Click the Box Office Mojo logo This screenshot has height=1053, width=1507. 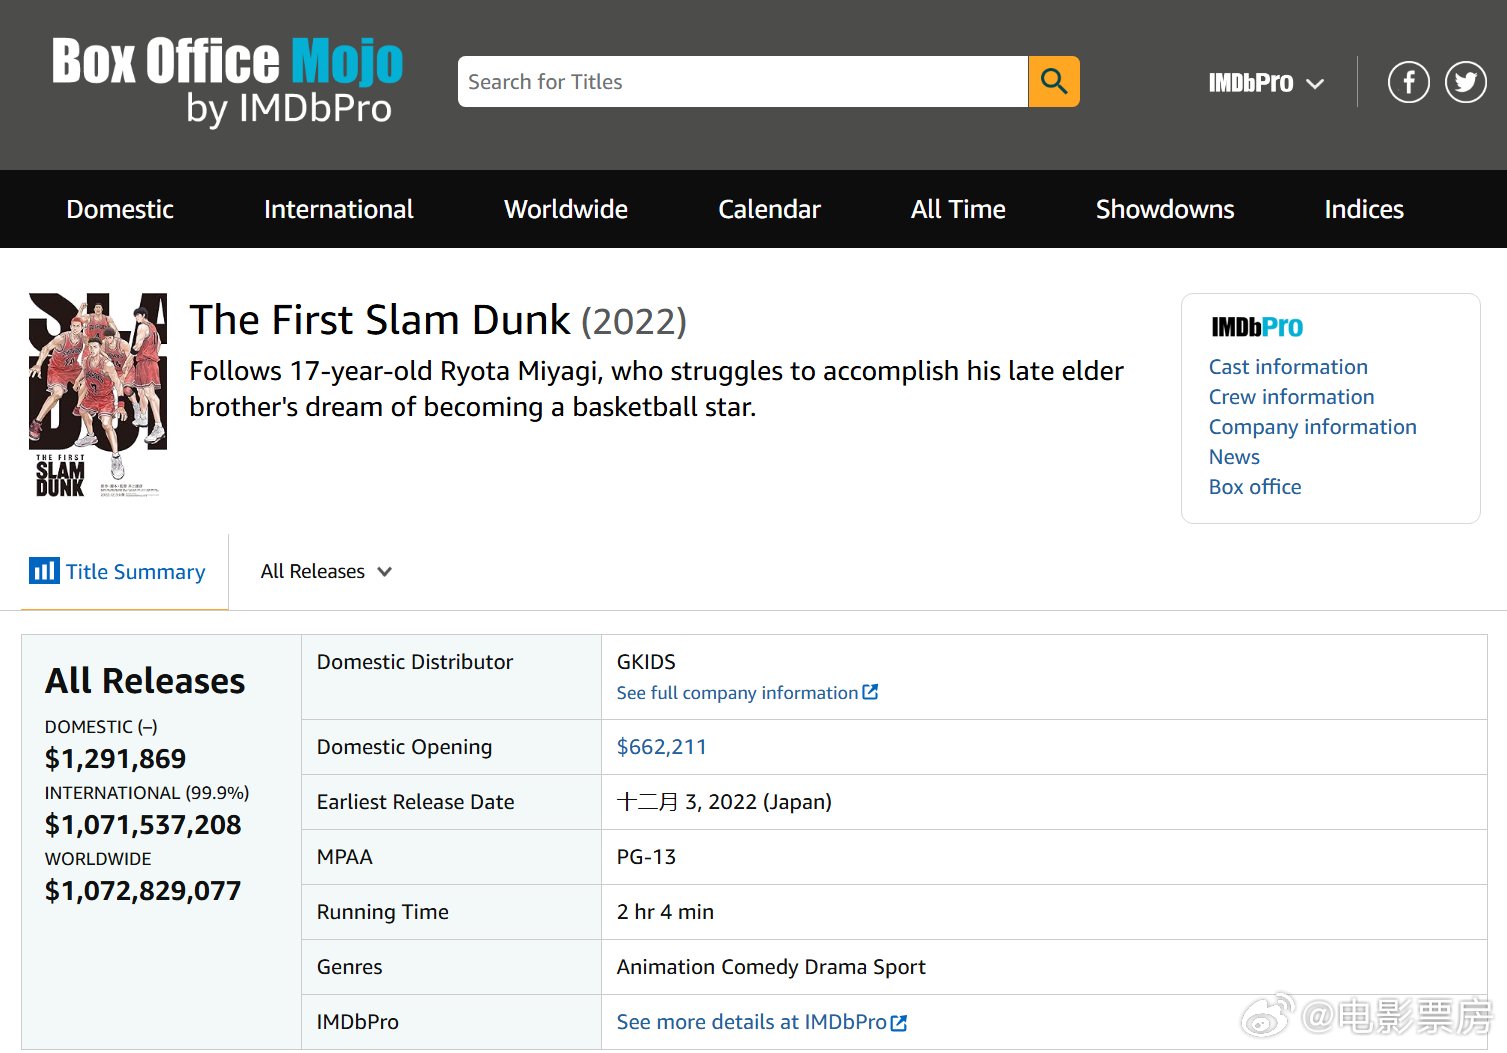click(x=227, y=82)
